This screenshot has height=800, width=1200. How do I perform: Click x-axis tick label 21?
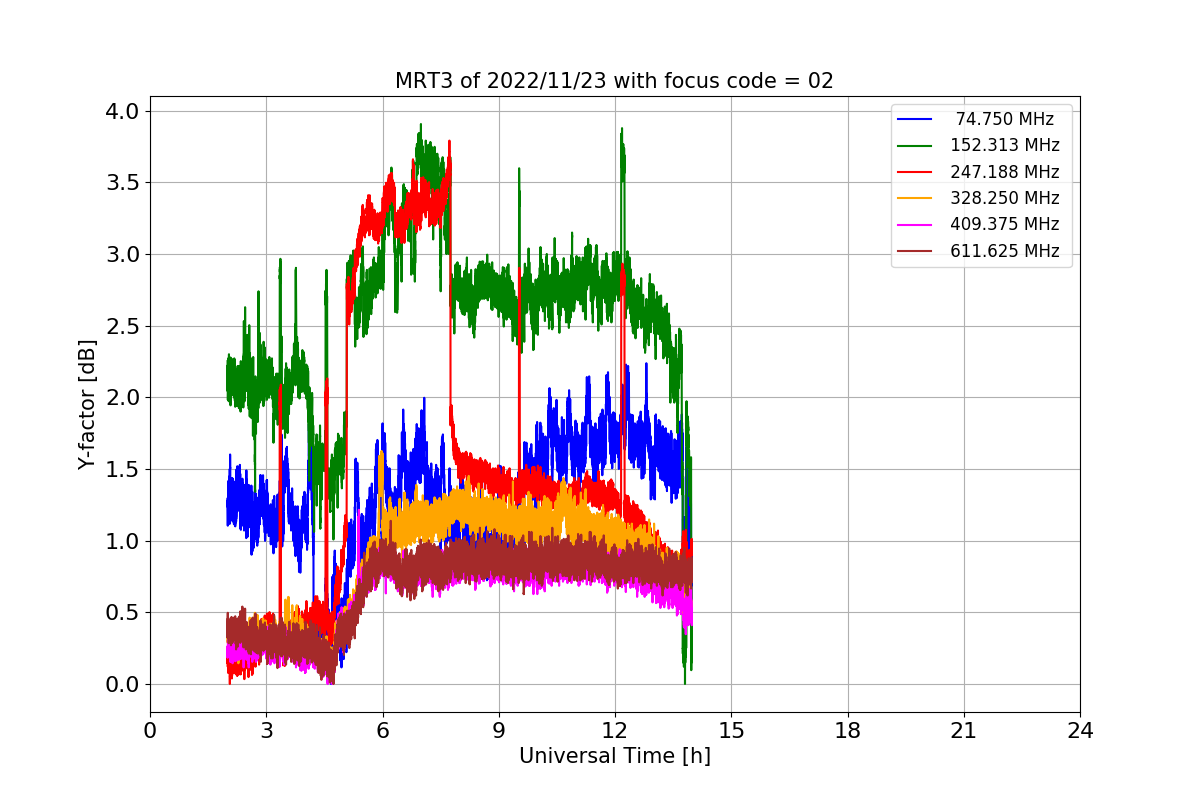(964, 731)
